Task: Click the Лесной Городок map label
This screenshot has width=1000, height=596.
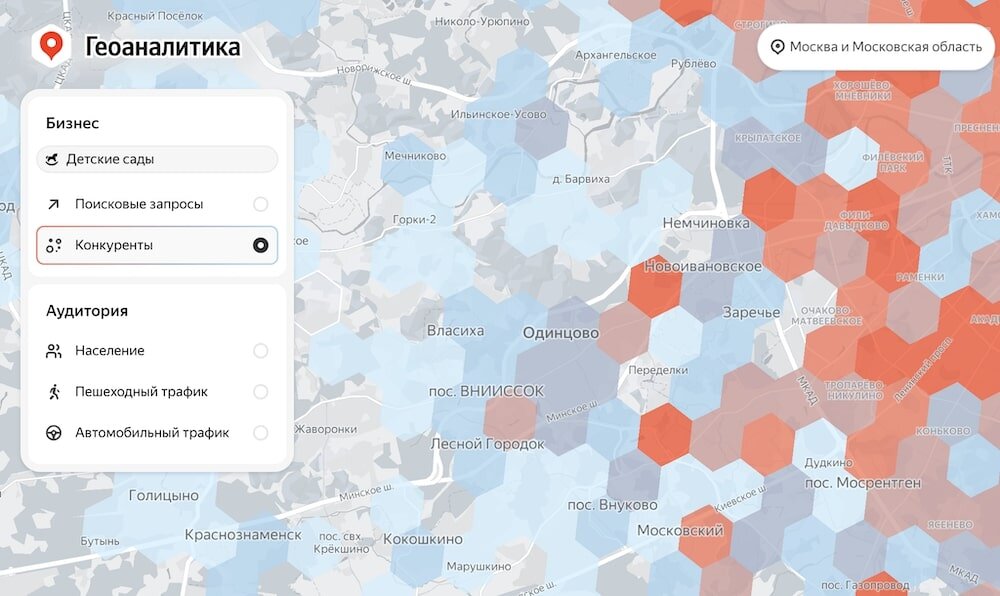Action: pos(488,444)
